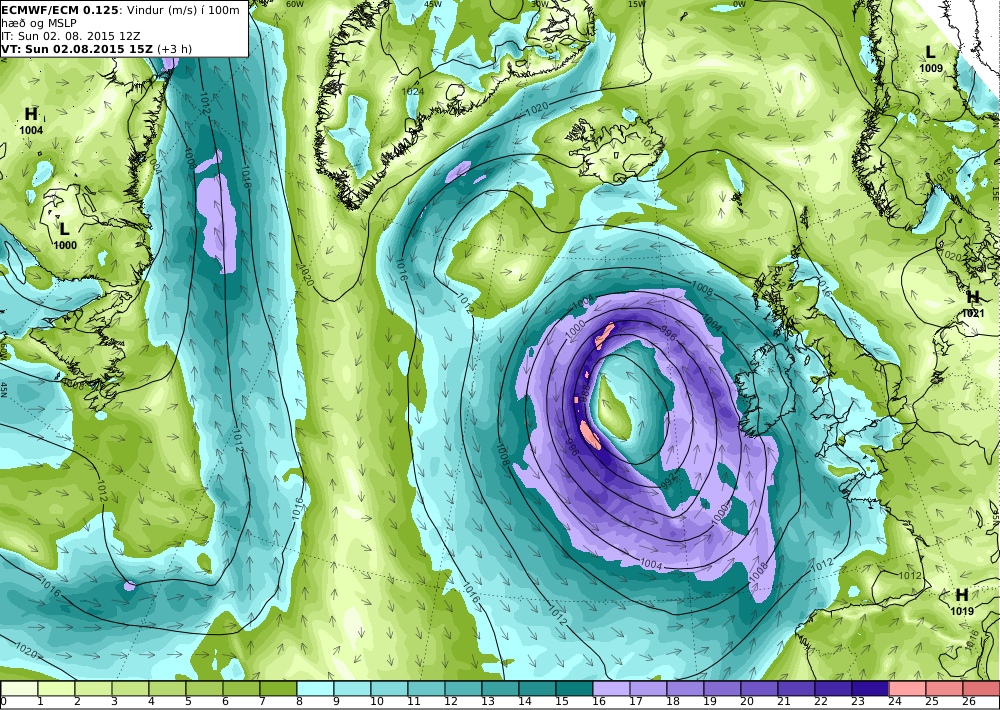This screenshot has width=1000, height=710.
Task: Click the 30W longitude label
Action: pyautogui.click(x=540, y=4)
